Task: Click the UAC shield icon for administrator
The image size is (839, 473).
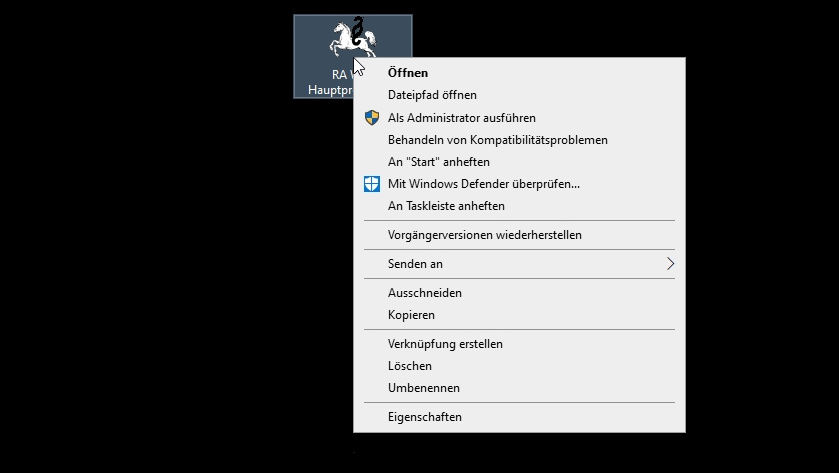Action: coord(371,118)
